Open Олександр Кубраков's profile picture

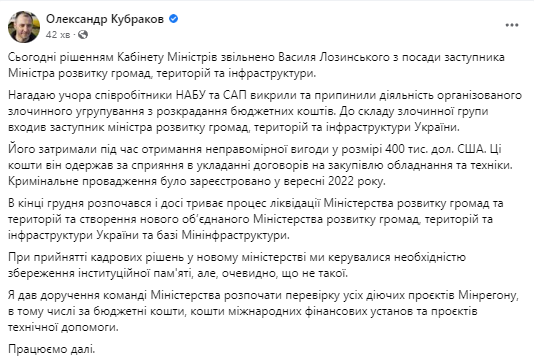click(24, 27)
